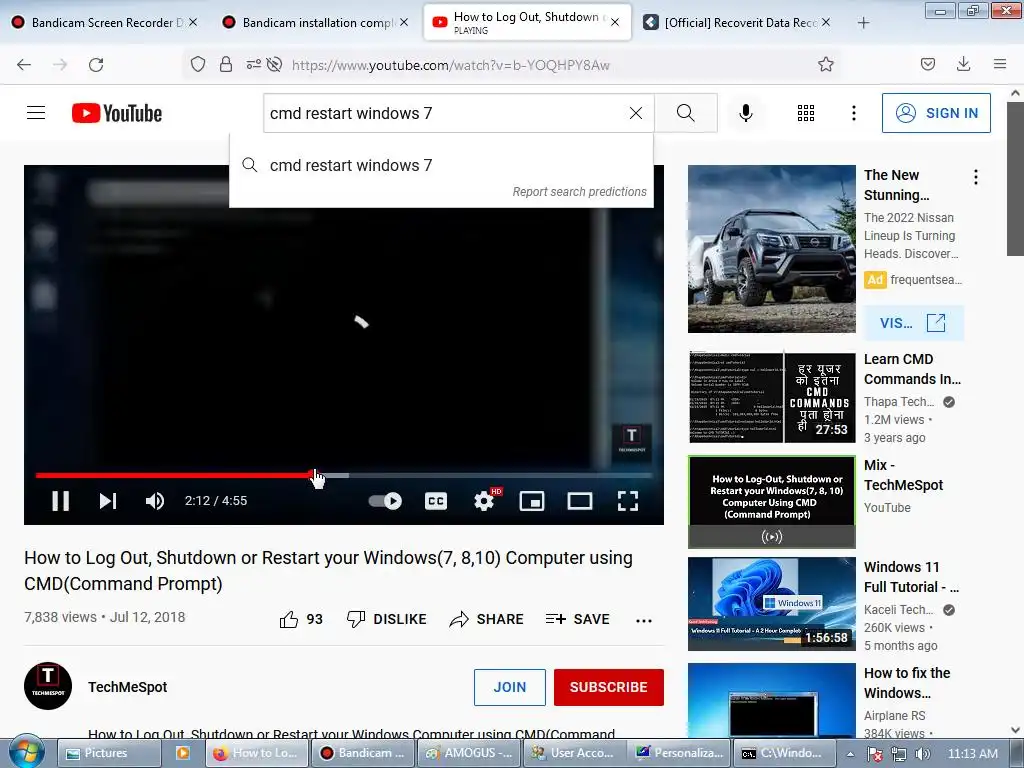Image resolution: width=1024 pixels, height=768 pixels.
Task: Open the Windows Start menu
Action: click(27, 752)
